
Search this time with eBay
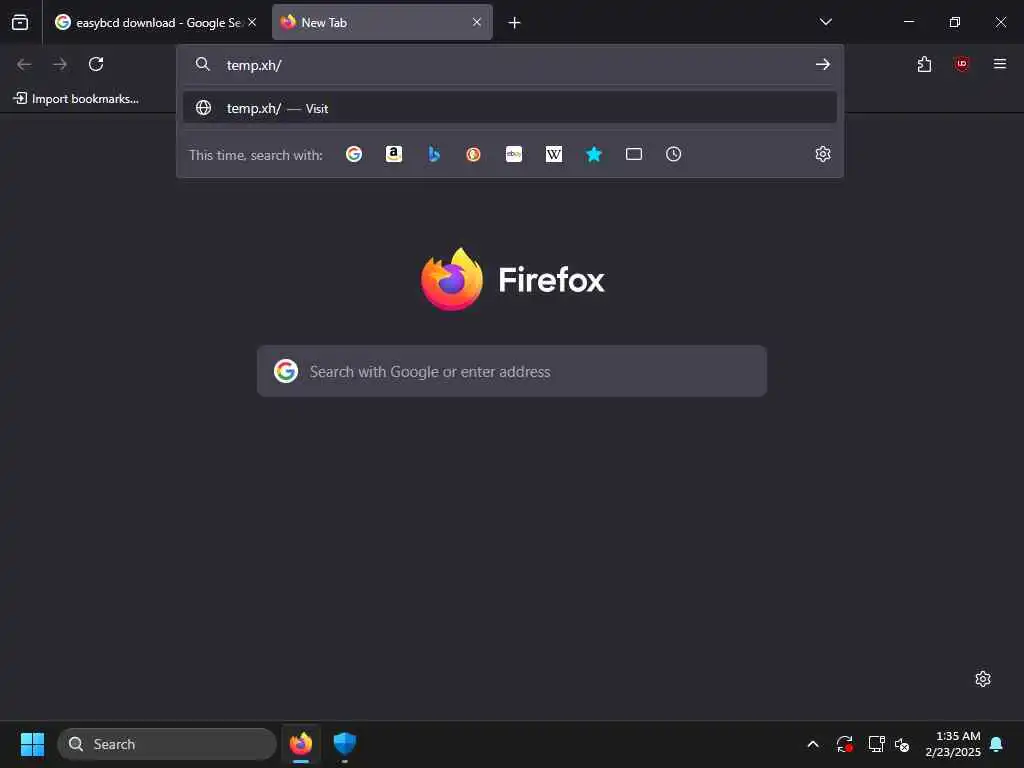514,154
